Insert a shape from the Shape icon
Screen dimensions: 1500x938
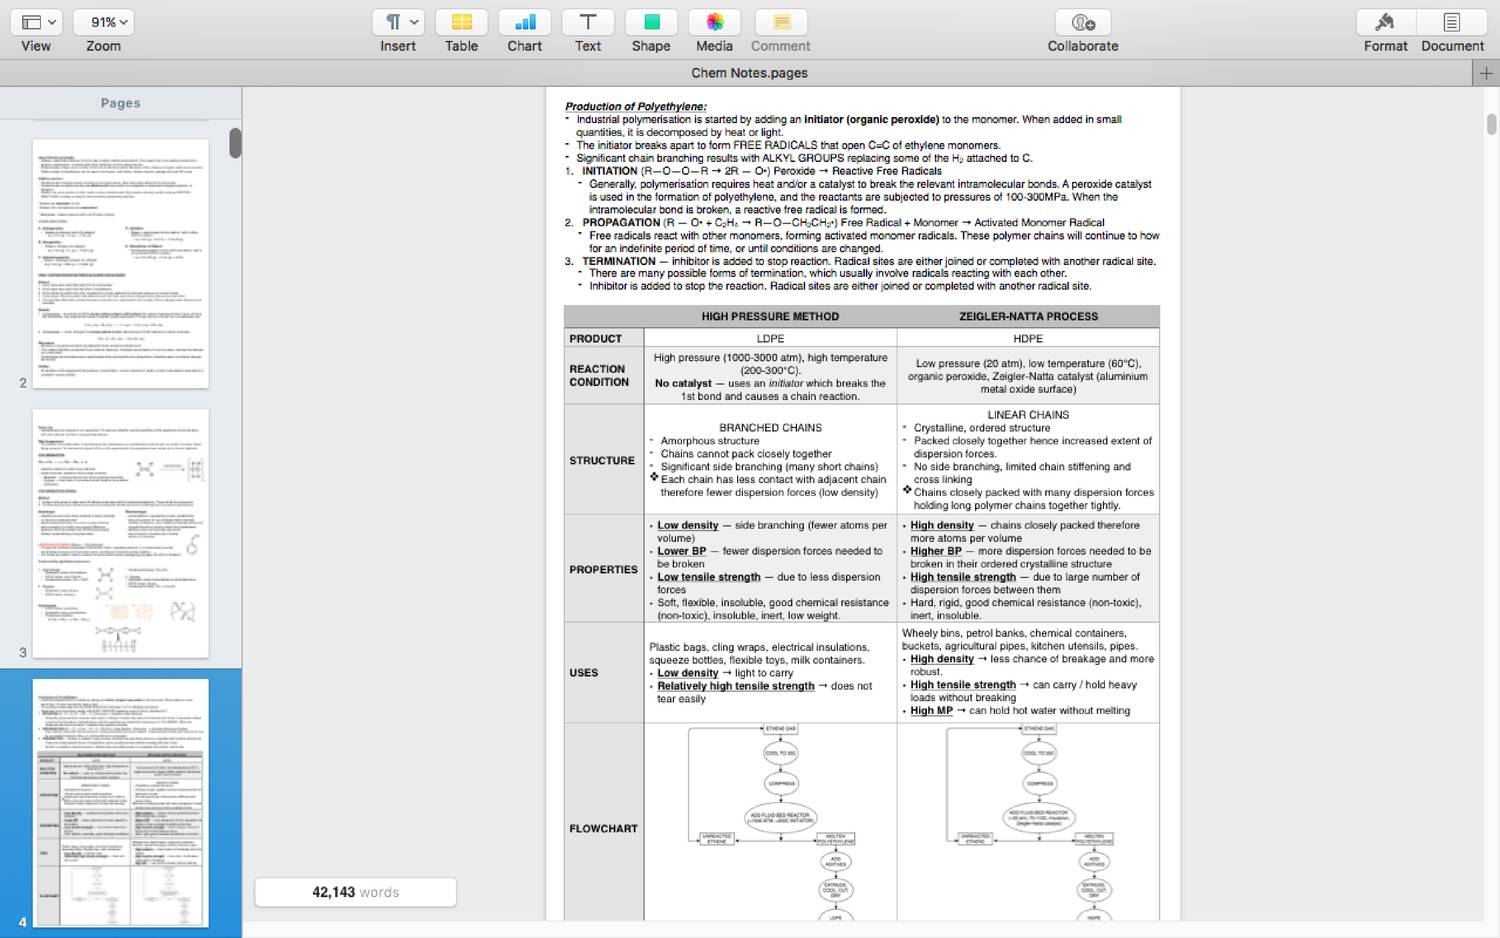coord(651,22)
